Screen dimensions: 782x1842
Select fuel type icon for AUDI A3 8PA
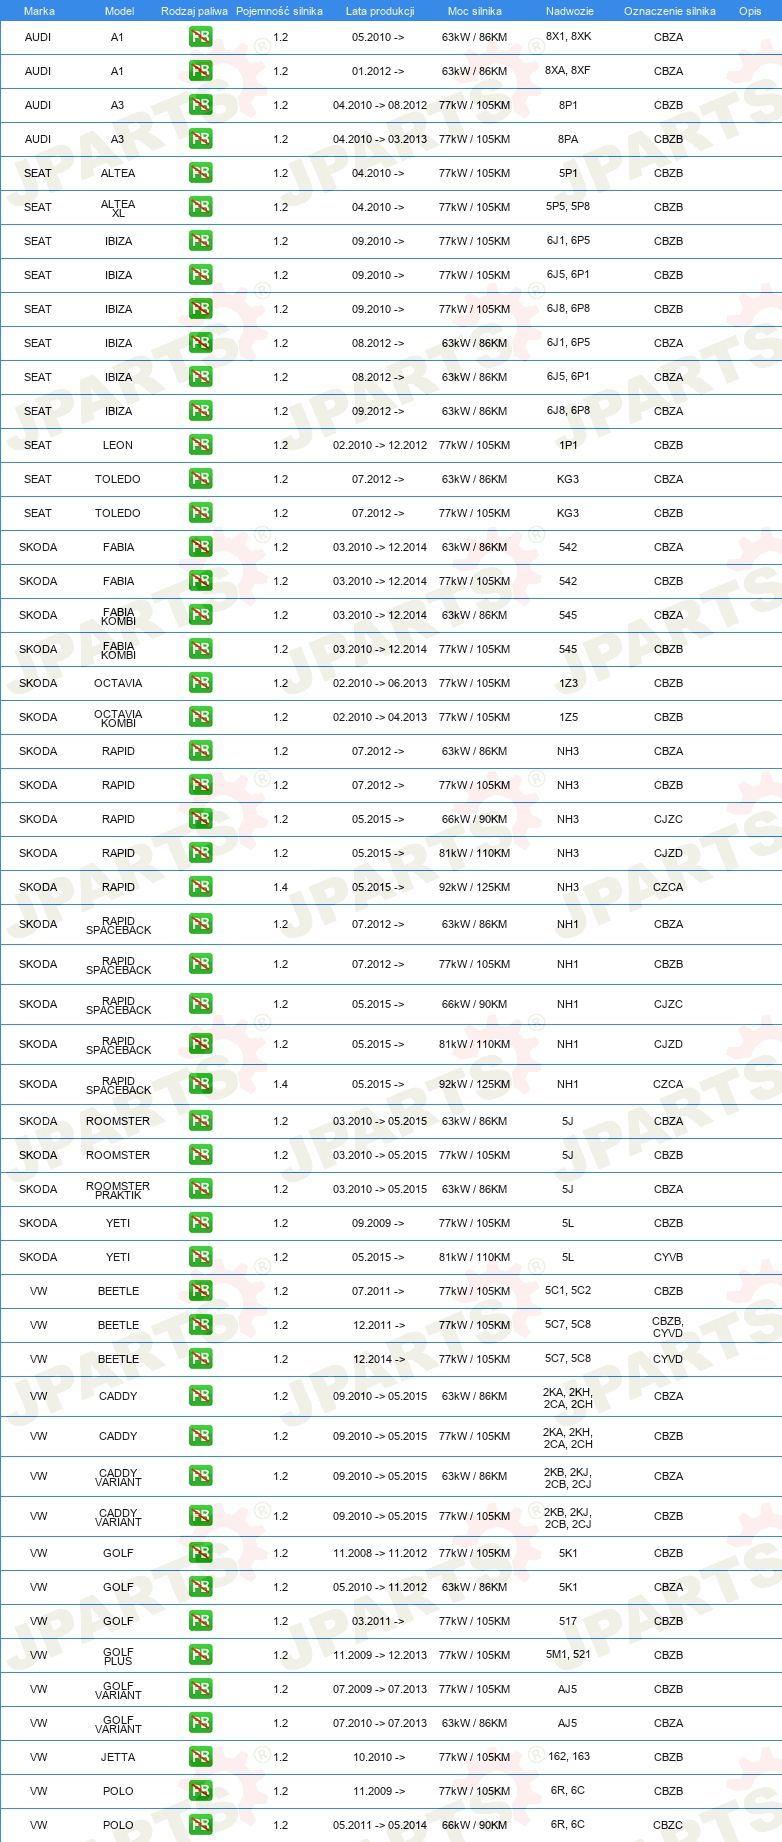(x=200, y=139)
